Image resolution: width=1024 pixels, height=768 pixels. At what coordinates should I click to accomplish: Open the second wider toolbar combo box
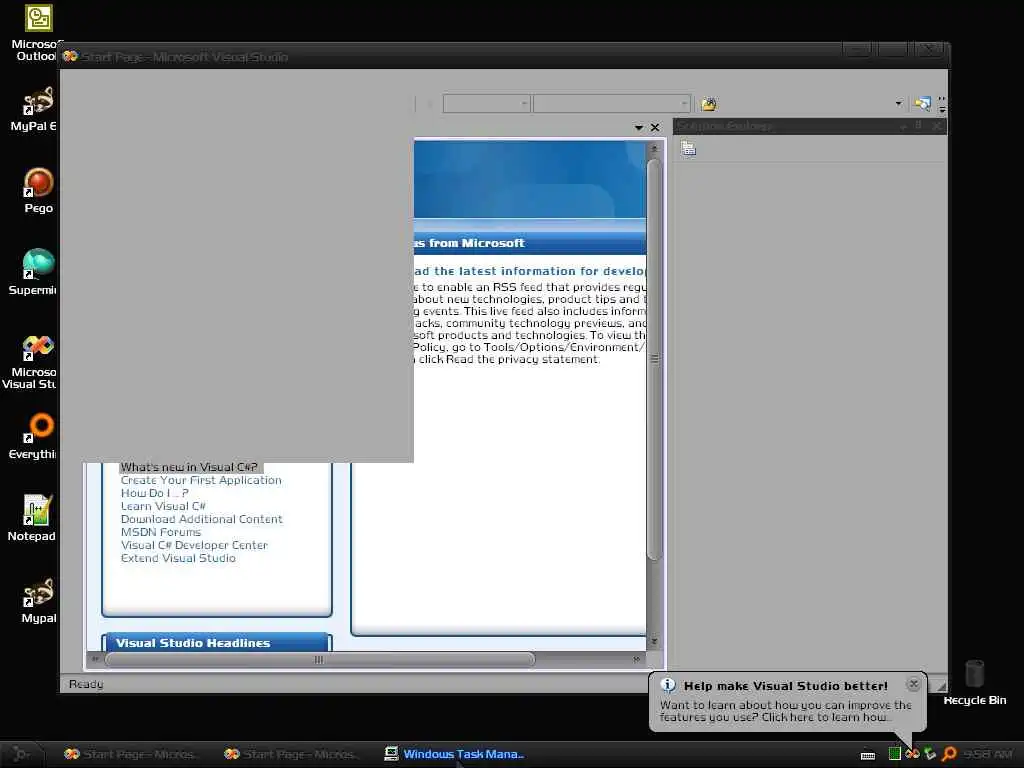611,103
